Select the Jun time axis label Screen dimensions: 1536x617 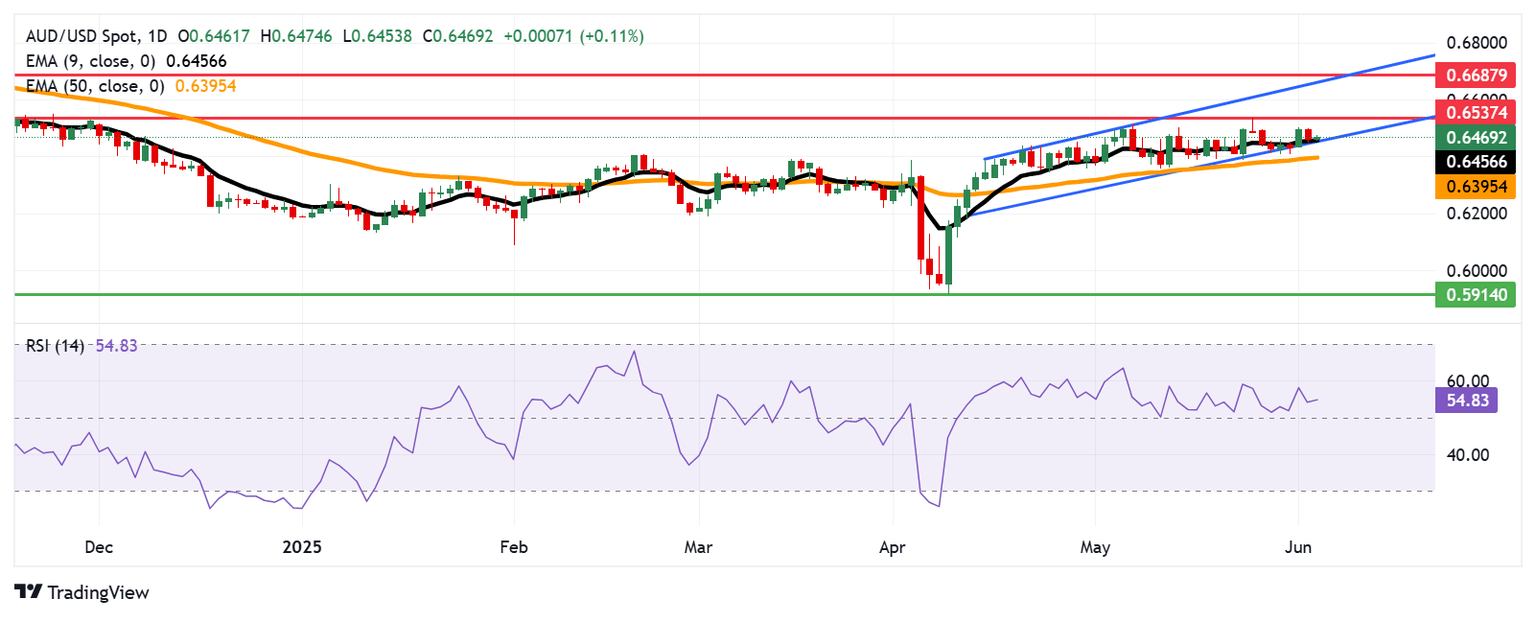coord(1297,547)
